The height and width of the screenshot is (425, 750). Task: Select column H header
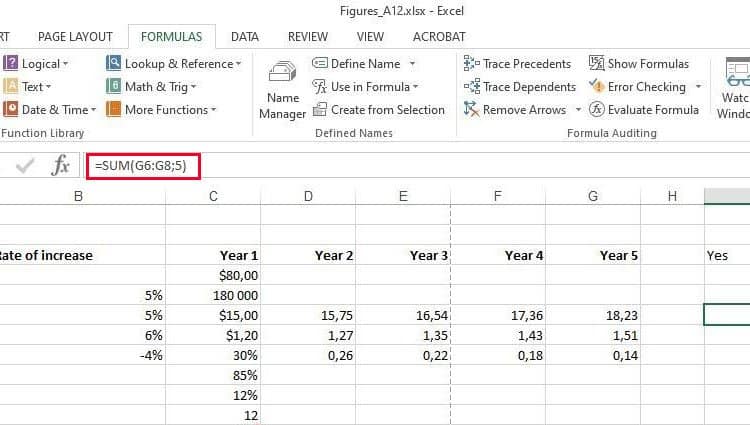672,196
